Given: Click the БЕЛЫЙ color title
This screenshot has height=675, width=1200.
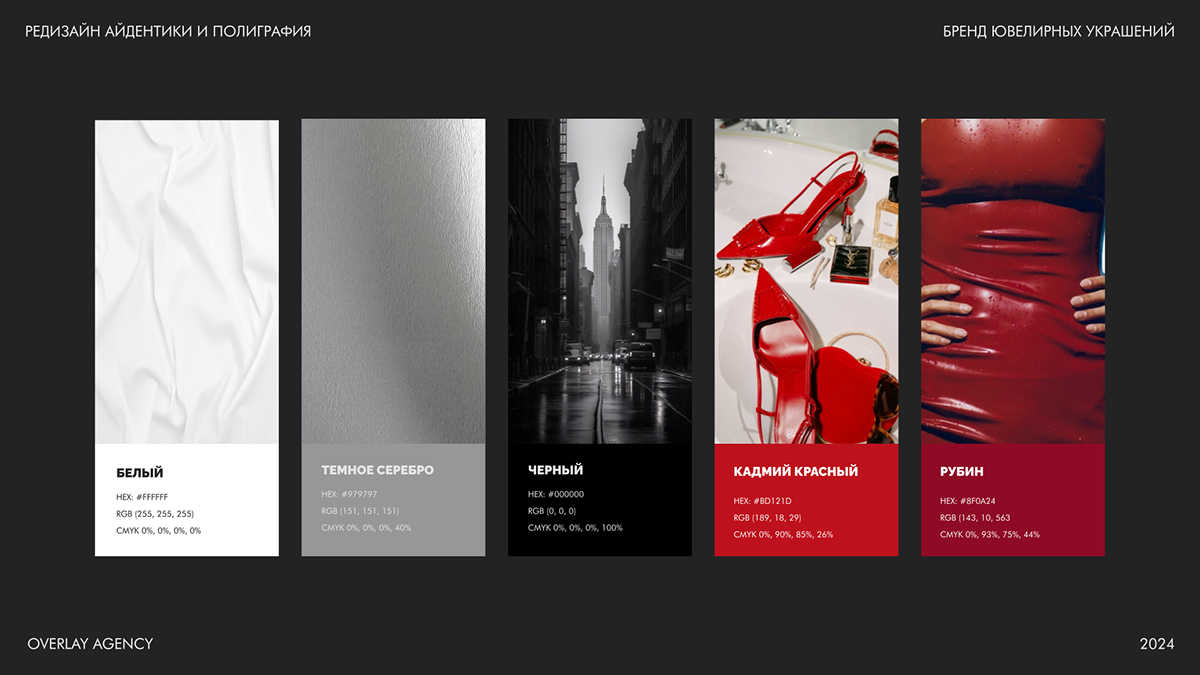Looking at the screenshot, I should 139,473.
